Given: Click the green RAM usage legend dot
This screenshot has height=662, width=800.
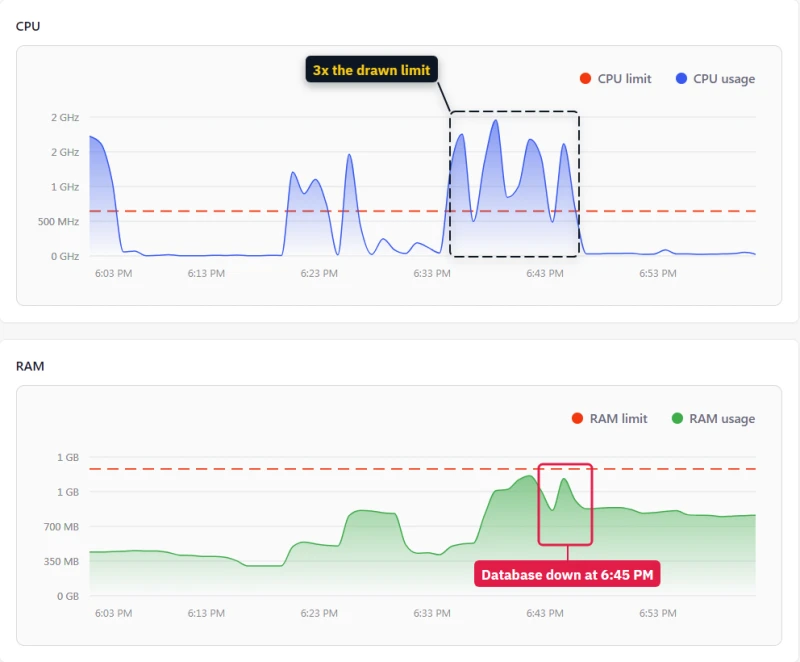Looking at the screenshot, I should [678, 419].
